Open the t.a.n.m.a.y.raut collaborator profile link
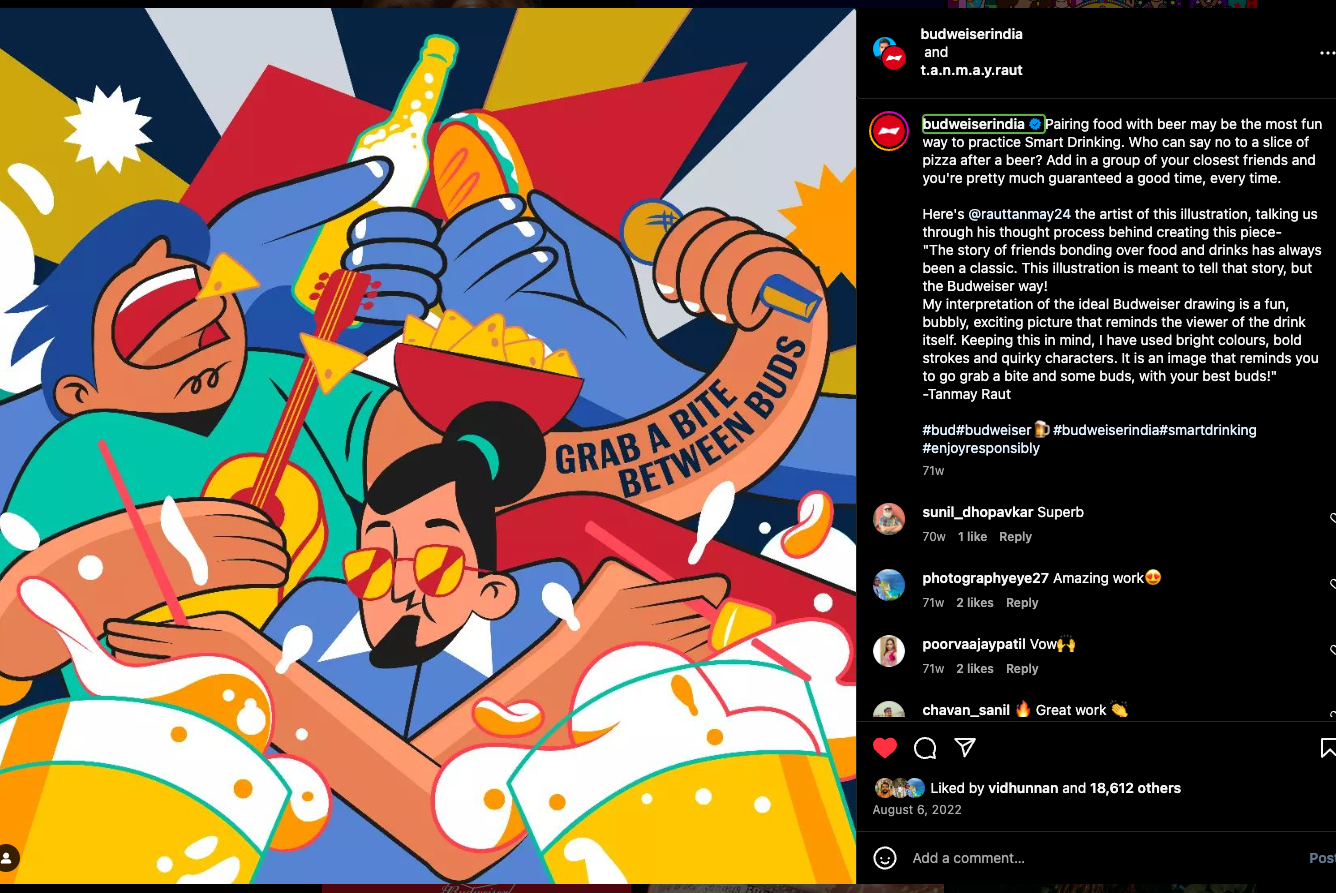This screenshot has height=893, width=1336. 972,70
